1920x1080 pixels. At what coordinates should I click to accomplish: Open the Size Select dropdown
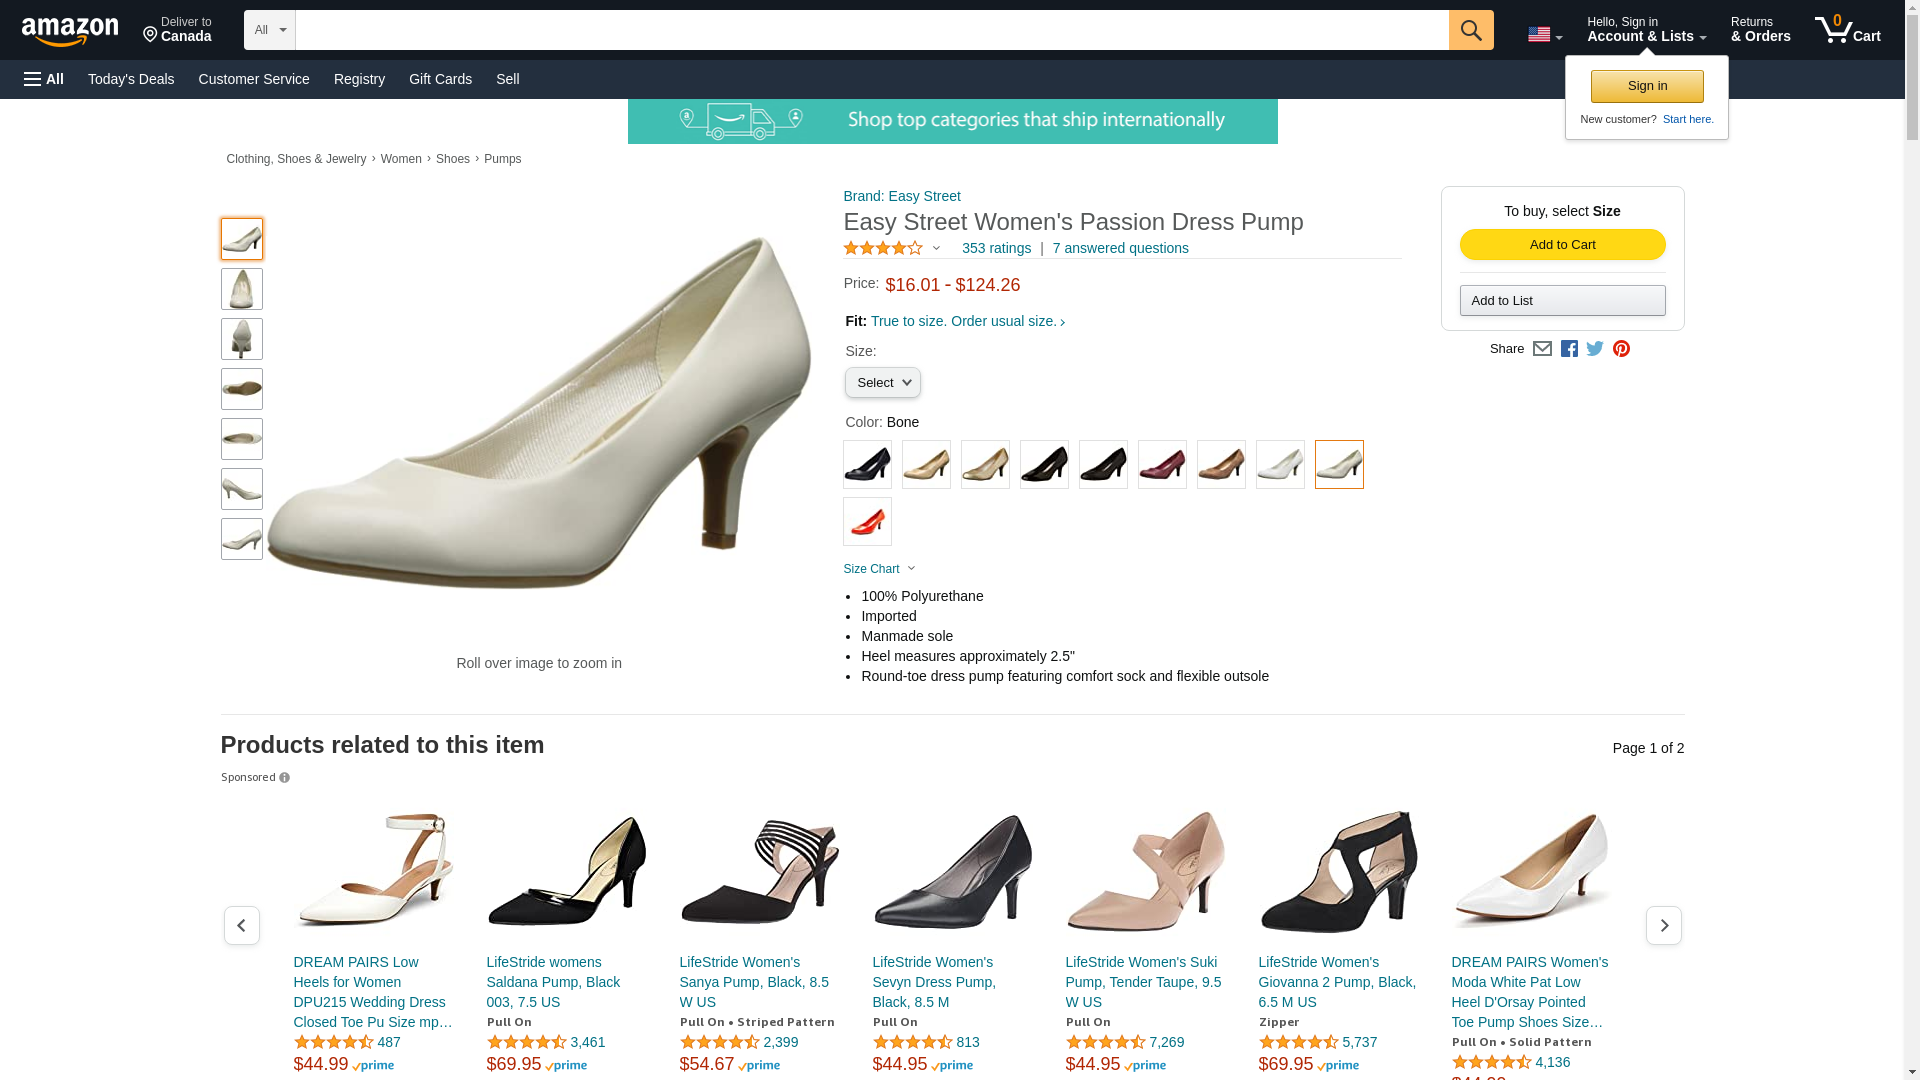point(882,383)
